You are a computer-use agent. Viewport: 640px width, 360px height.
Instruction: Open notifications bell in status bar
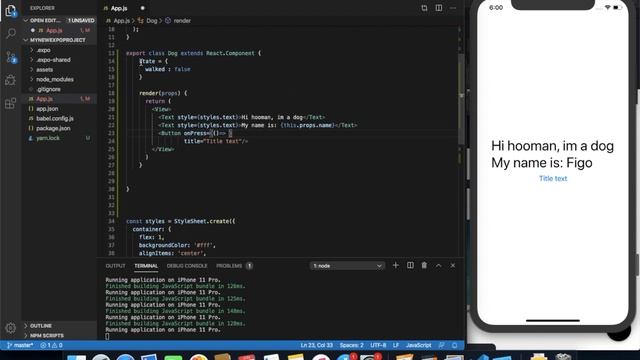point(454,345)
